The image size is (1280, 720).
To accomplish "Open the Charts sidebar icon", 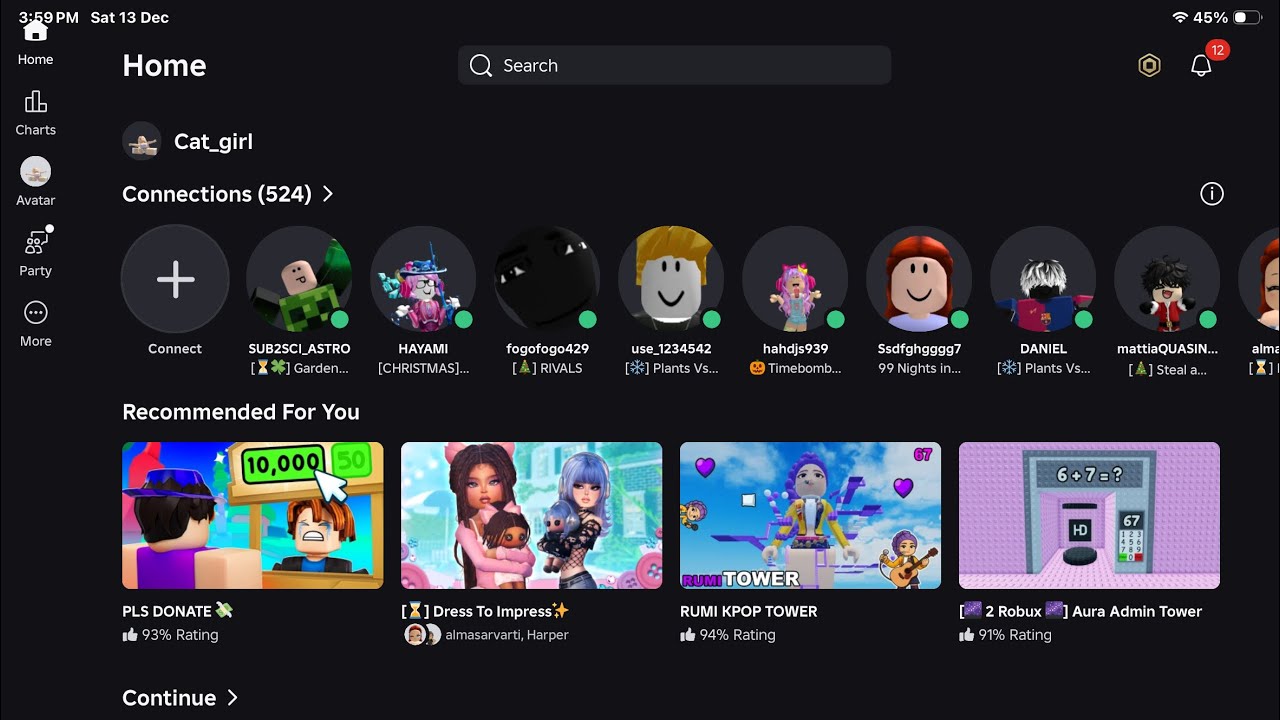I will pos(35,102).
